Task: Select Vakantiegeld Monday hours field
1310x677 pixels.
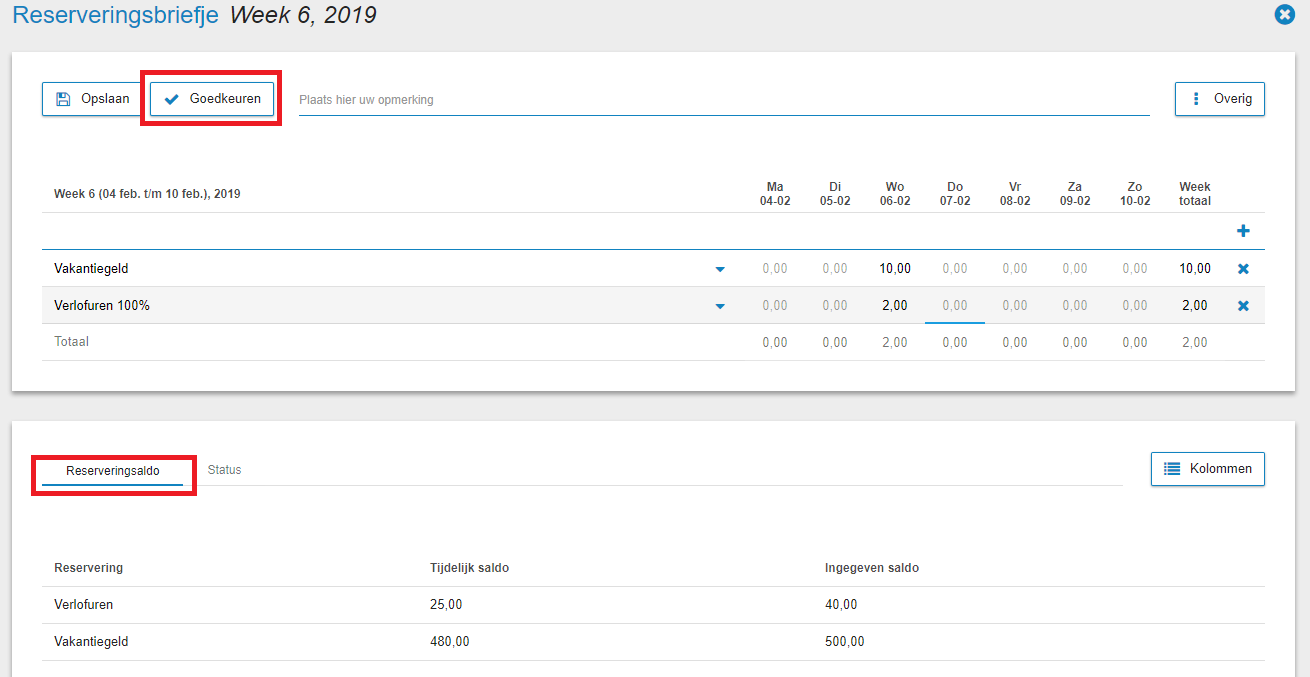Action: tap(775, 269)
